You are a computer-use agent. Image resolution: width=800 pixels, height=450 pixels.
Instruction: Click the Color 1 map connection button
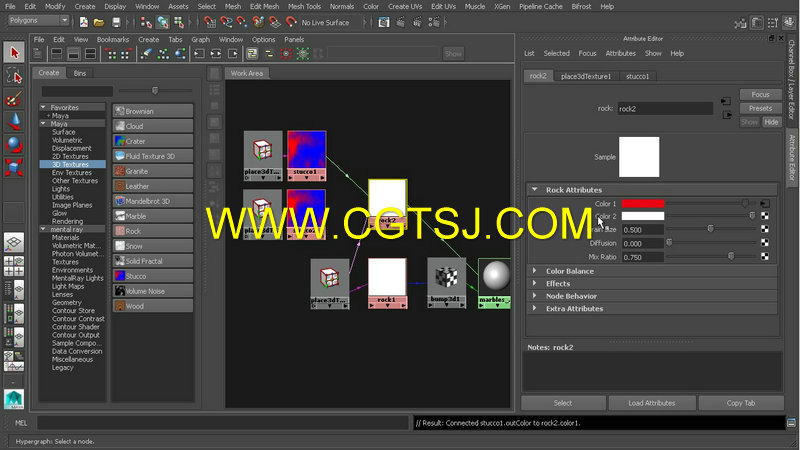click(765, 203)
